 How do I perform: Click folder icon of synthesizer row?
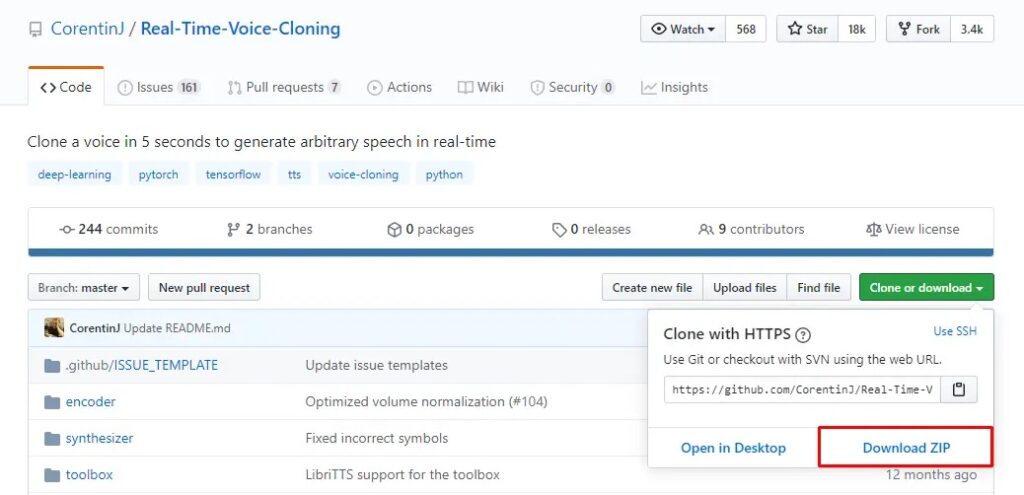coord(52,439)
